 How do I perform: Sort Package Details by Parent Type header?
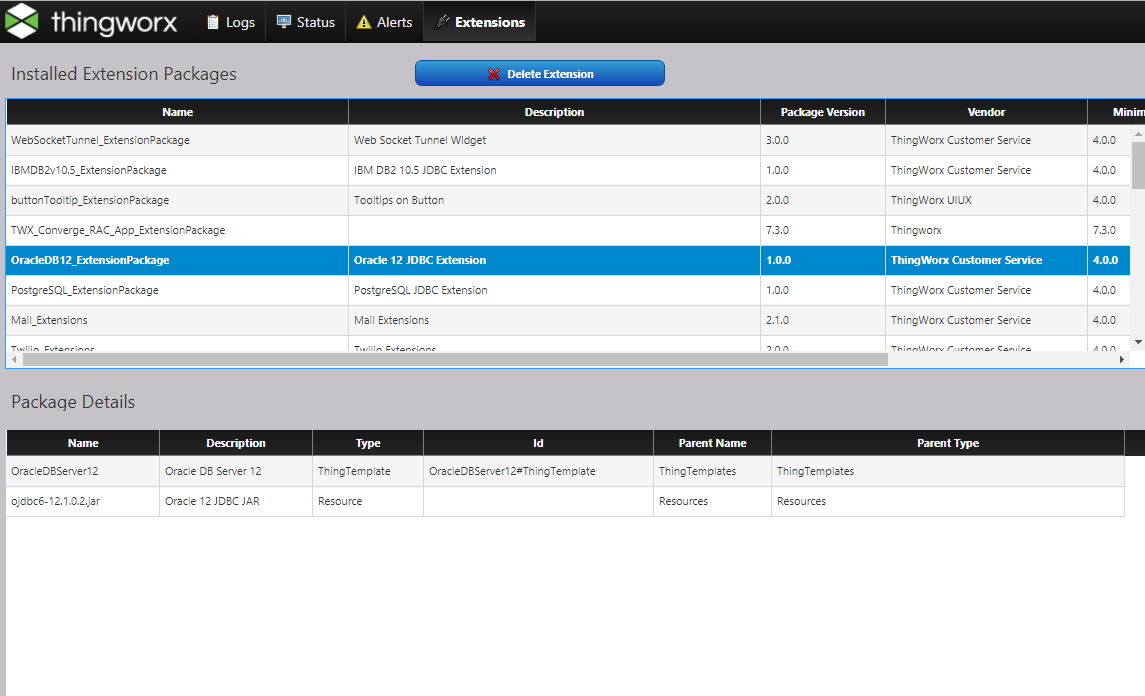[x=948, y=443]
